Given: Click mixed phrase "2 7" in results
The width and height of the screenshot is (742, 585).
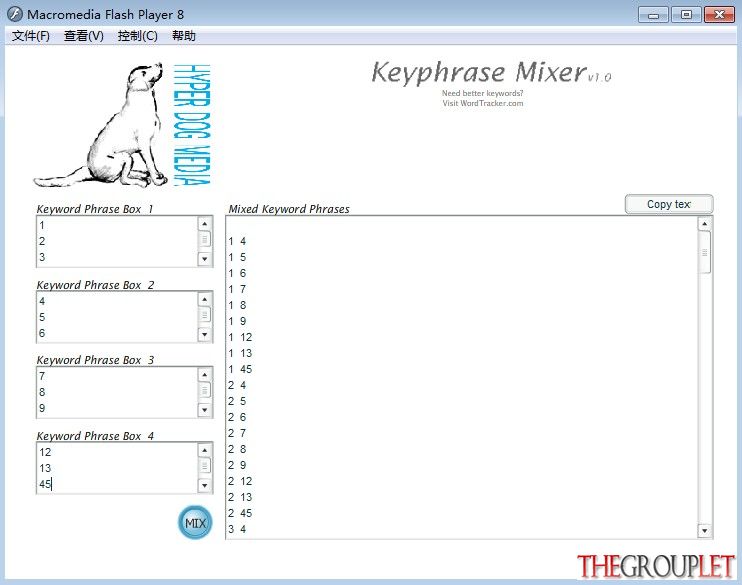Looking at the screenshot, I should pyautogui.click(x=237, y=433).
